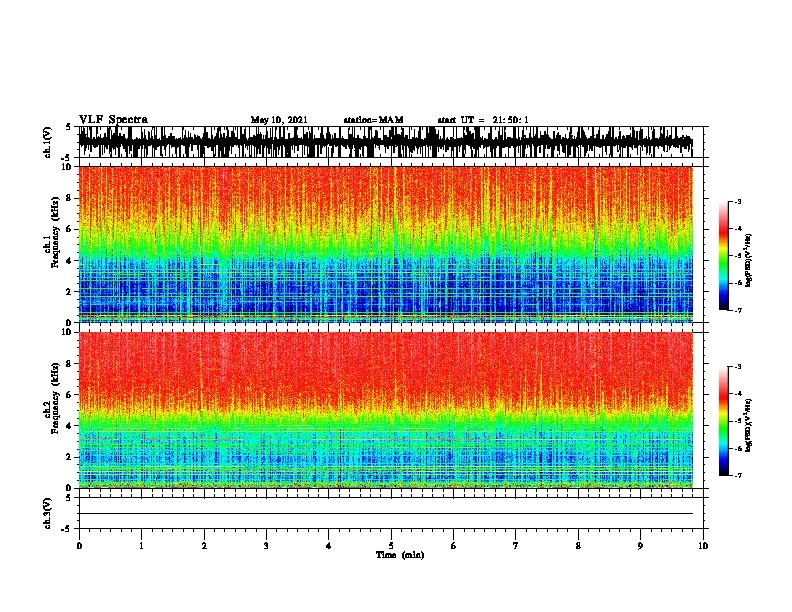This screenshot has height=612, width=792.
Task: Click the "6" frequency tick of ch.2 spectrogram
Action: click(71, 394)
